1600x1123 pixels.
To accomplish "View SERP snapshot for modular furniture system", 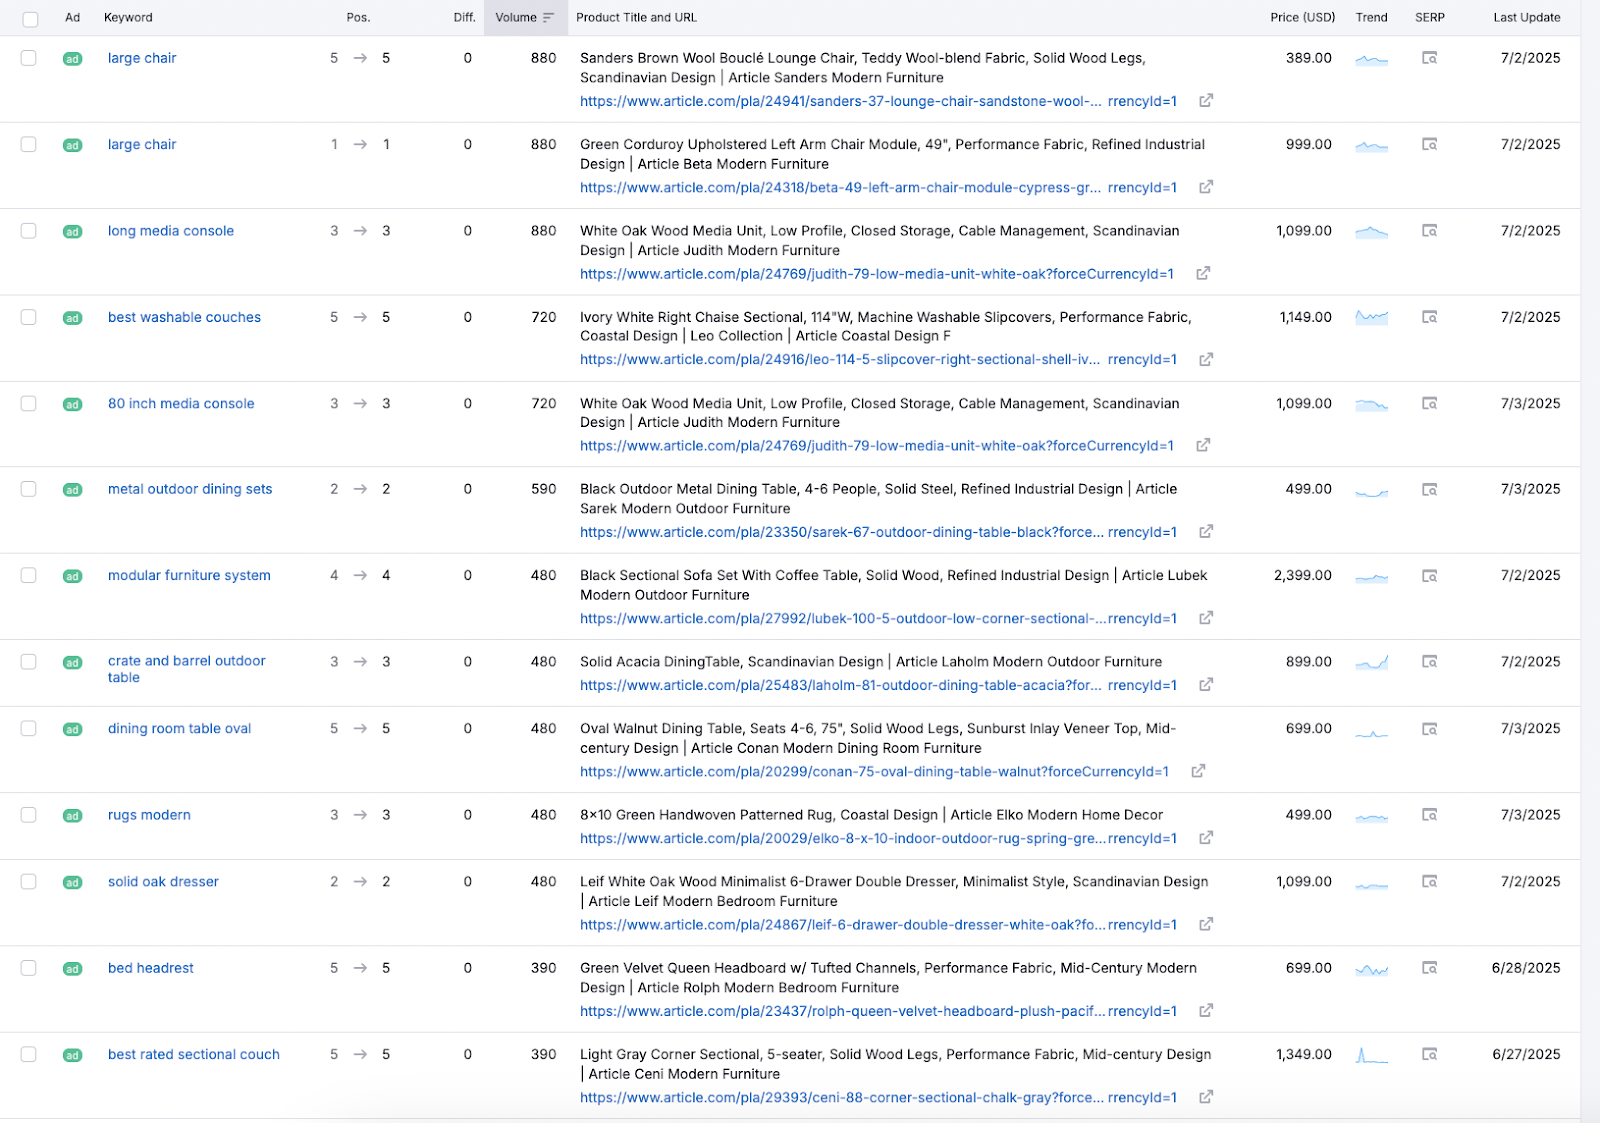I will (x=1430, y=576).
